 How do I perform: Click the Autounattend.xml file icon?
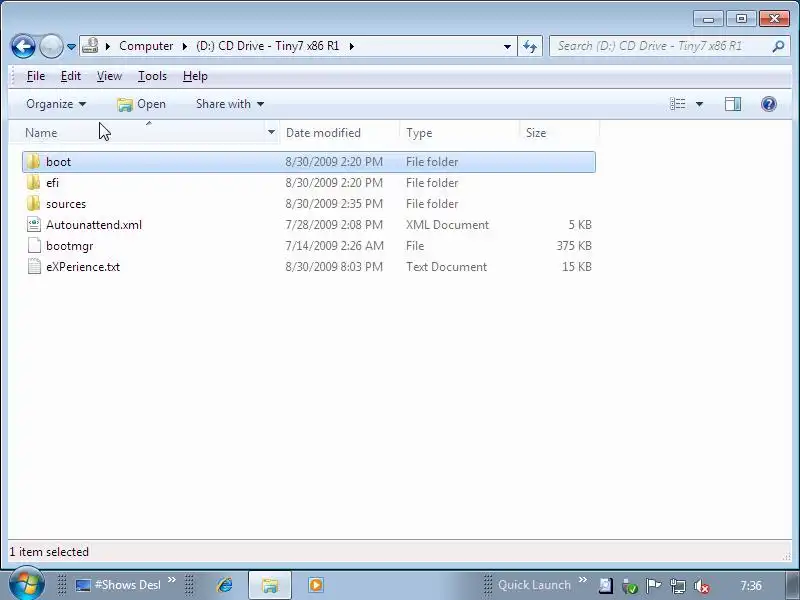click(x=34, y=224)
